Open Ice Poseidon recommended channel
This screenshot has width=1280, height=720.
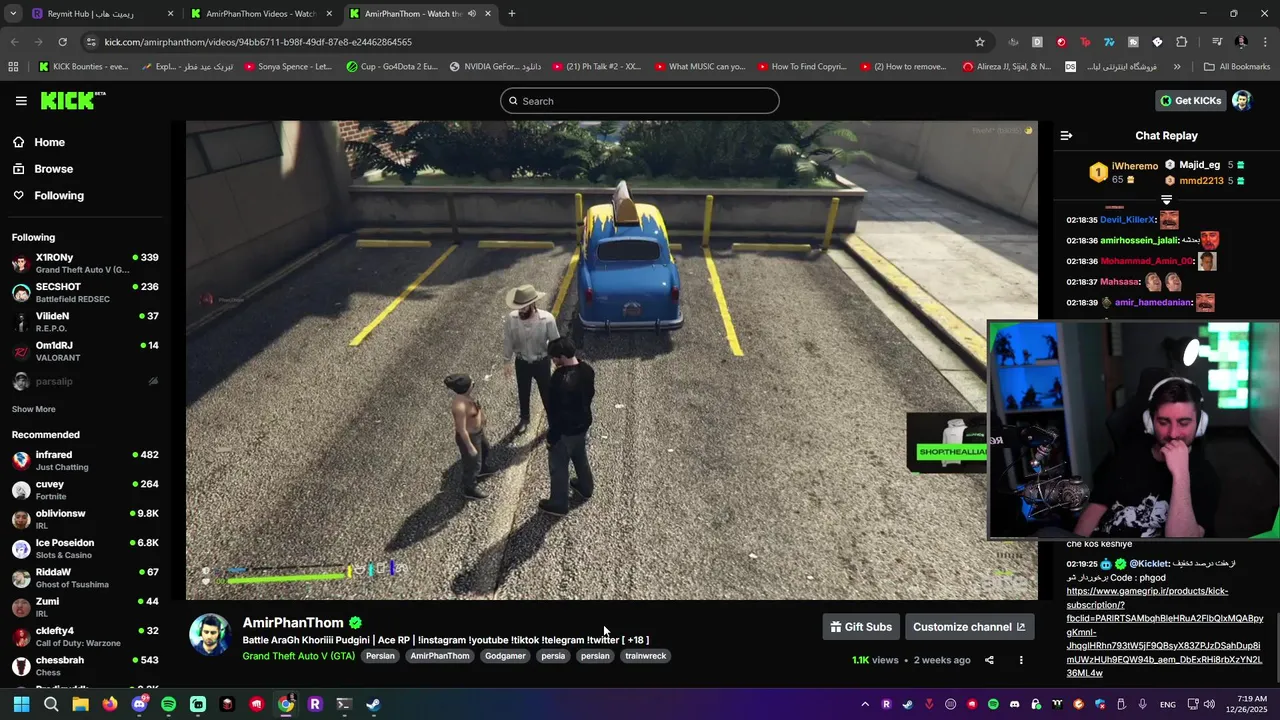(x=85, y=548)
